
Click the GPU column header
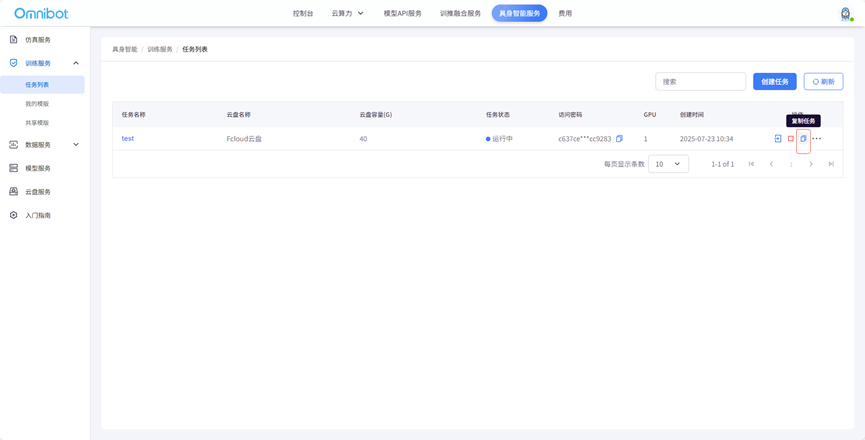click(x=649, y=115)
